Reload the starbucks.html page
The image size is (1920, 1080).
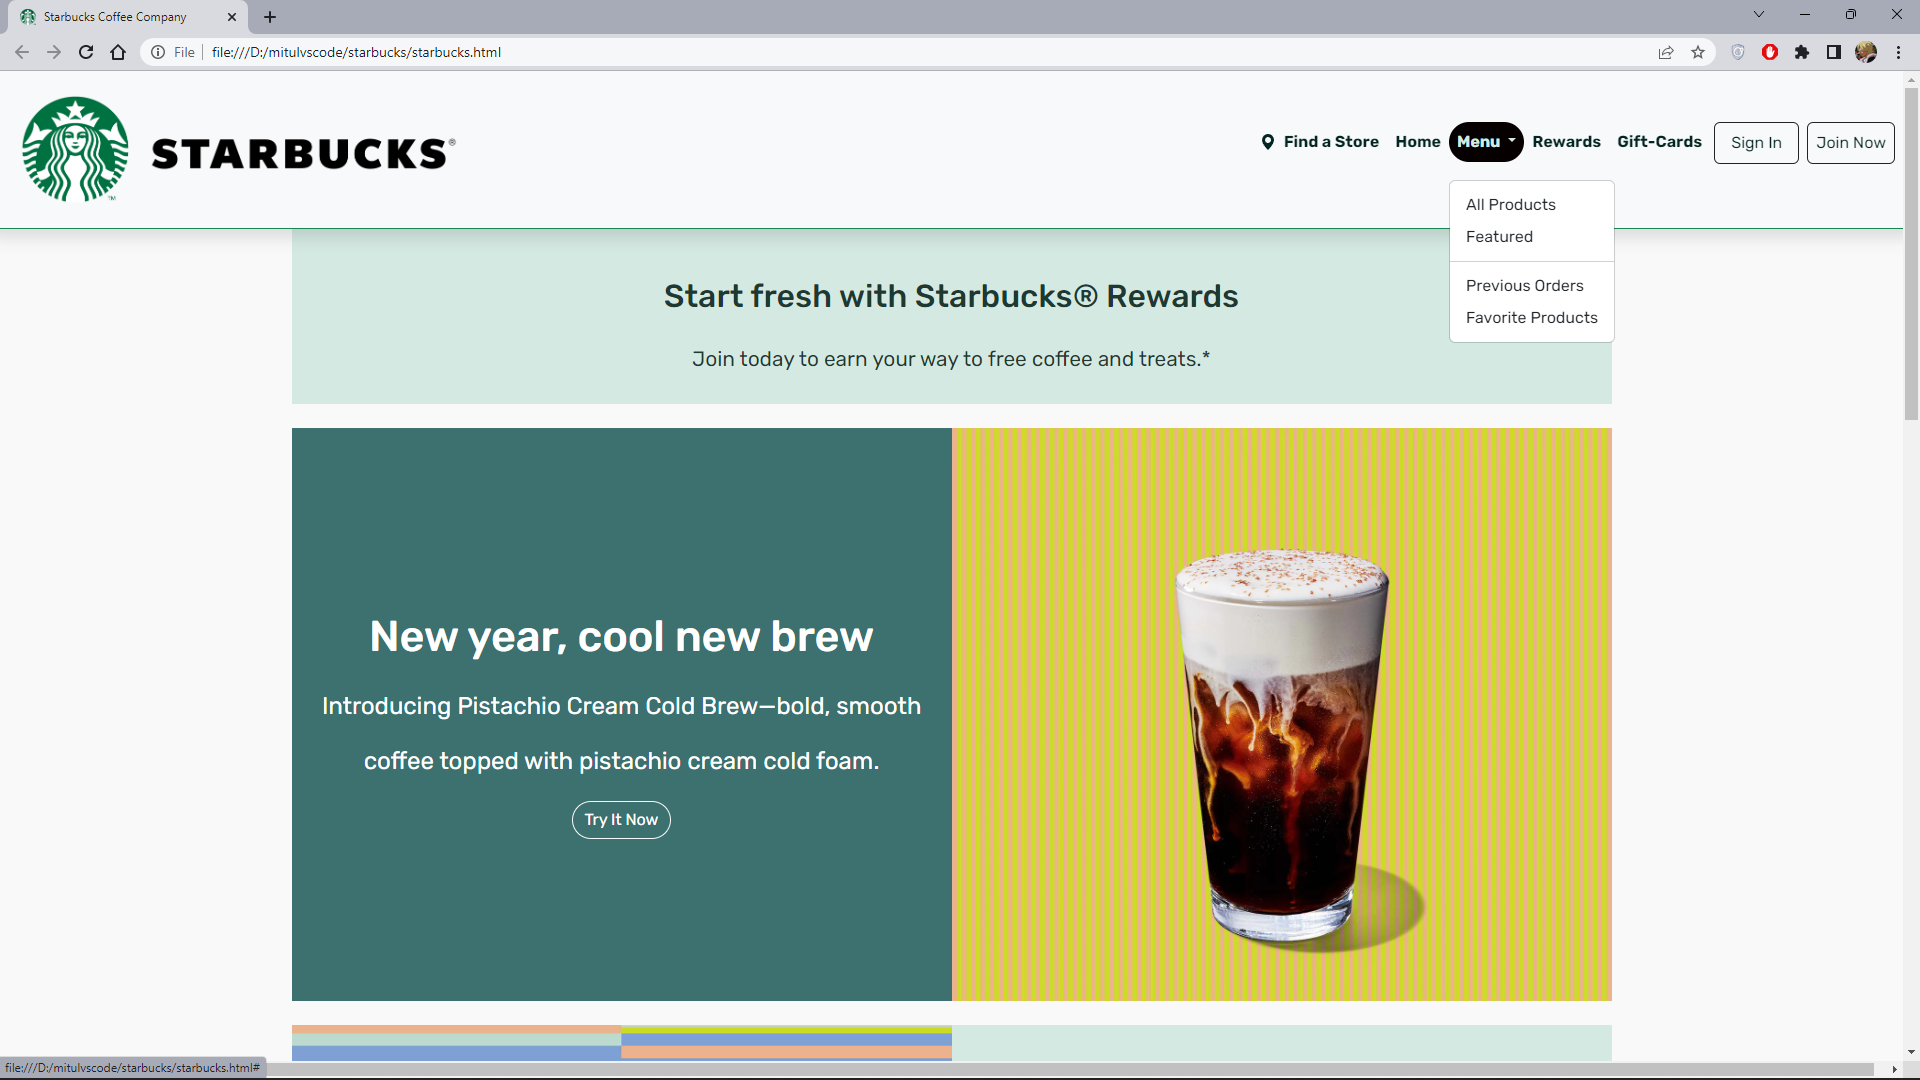[85, 52]
